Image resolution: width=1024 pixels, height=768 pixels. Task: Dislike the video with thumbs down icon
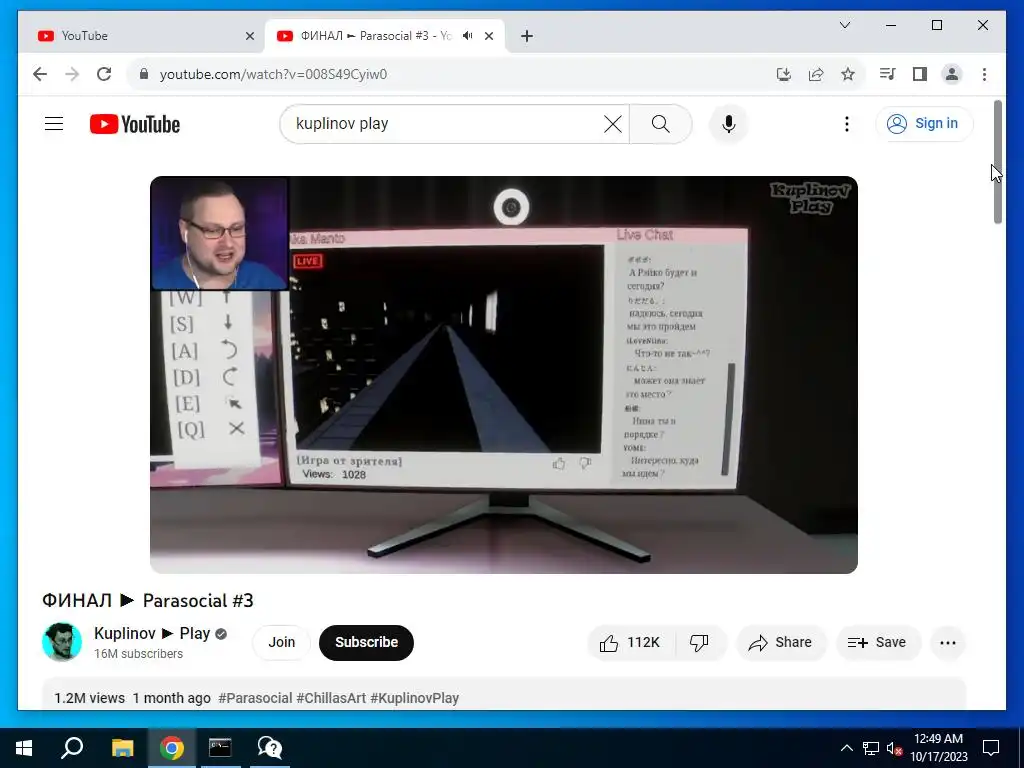click(x=699, y=643)
